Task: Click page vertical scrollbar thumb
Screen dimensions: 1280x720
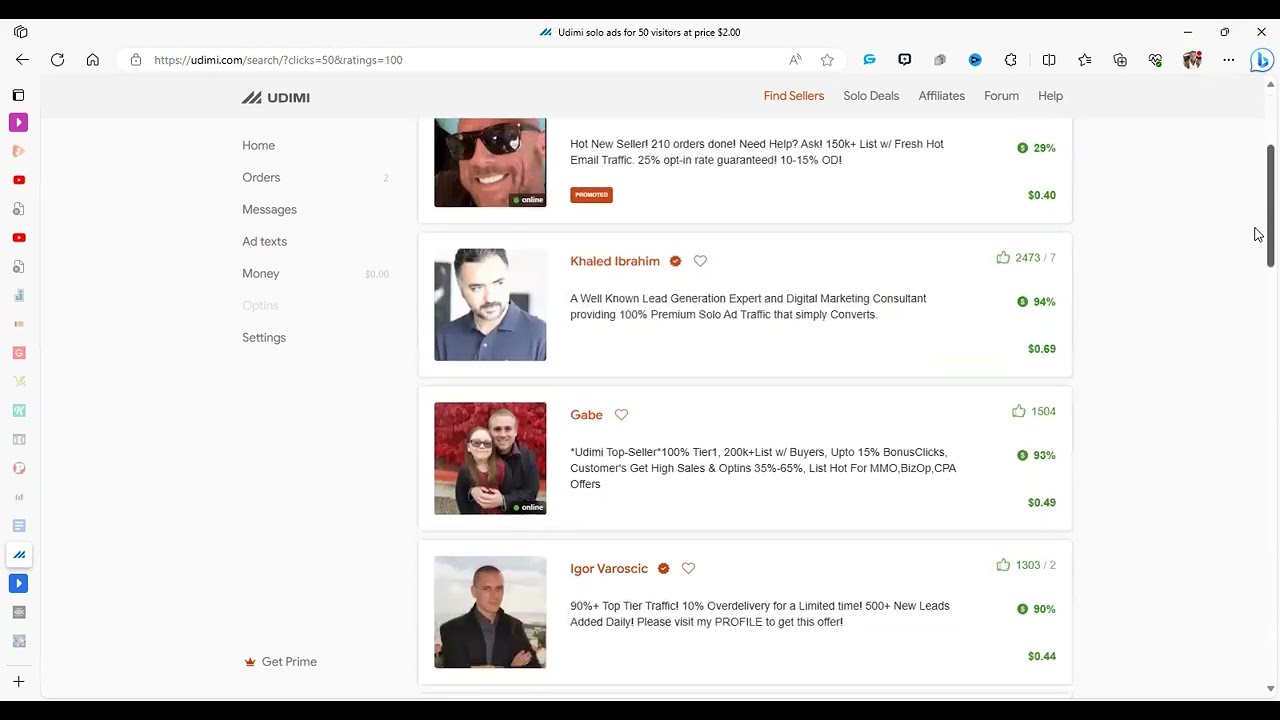Action: 1271,206
